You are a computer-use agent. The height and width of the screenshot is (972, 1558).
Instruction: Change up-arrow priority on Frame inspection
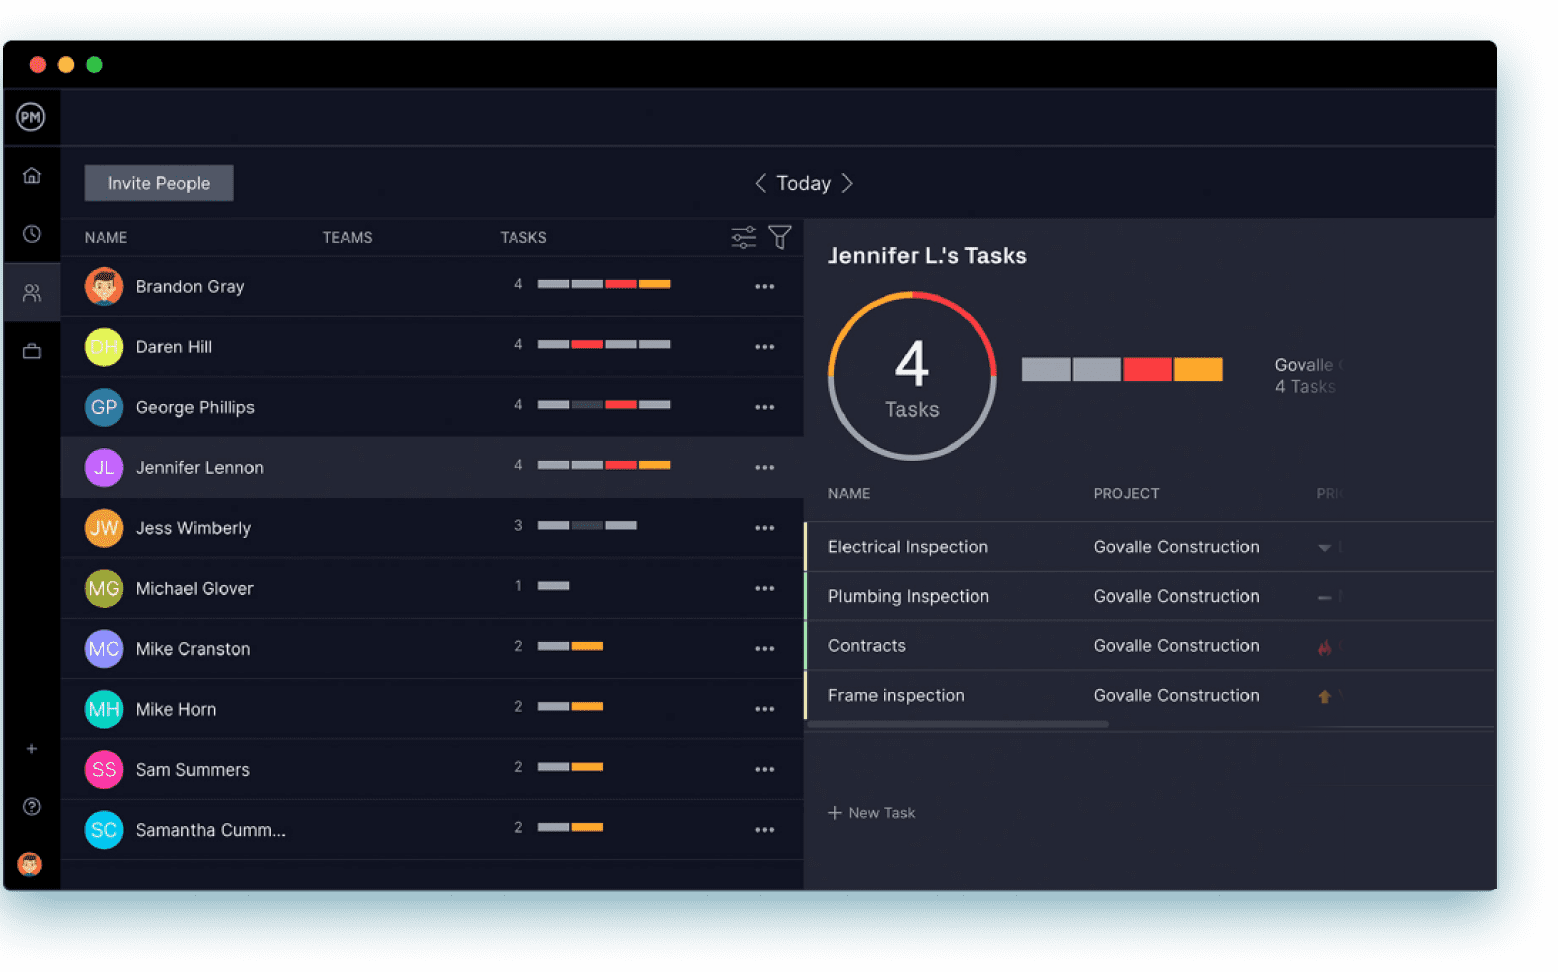pyautogui.click(x=1324, y=696)
